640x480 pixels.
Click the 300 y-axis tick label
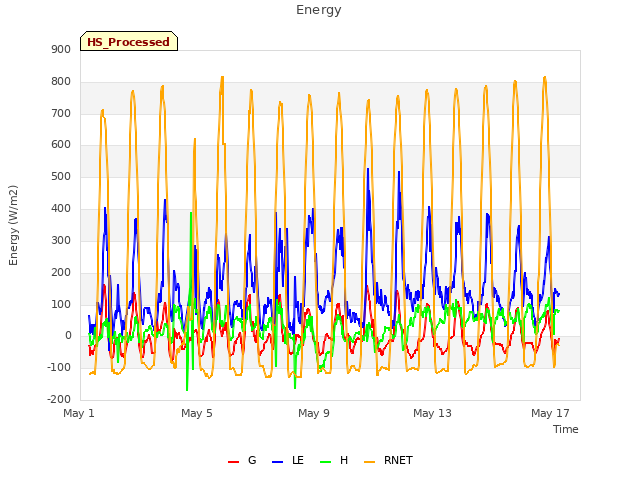point(61,240)
